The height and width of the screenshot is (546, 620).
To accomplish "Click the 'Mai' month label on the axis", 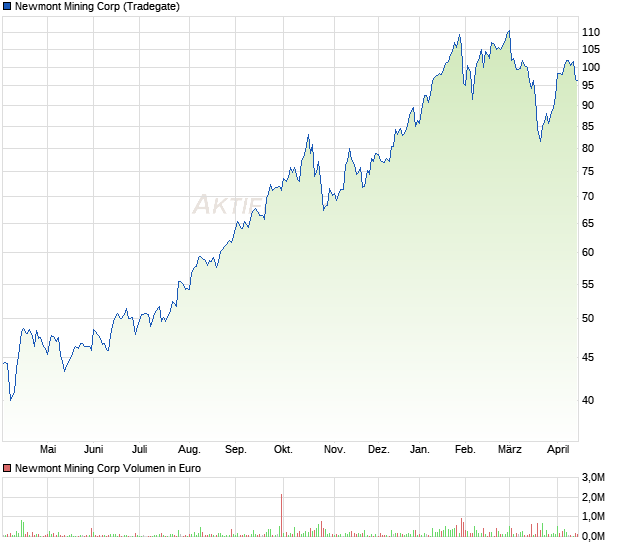I will point(48,449).
